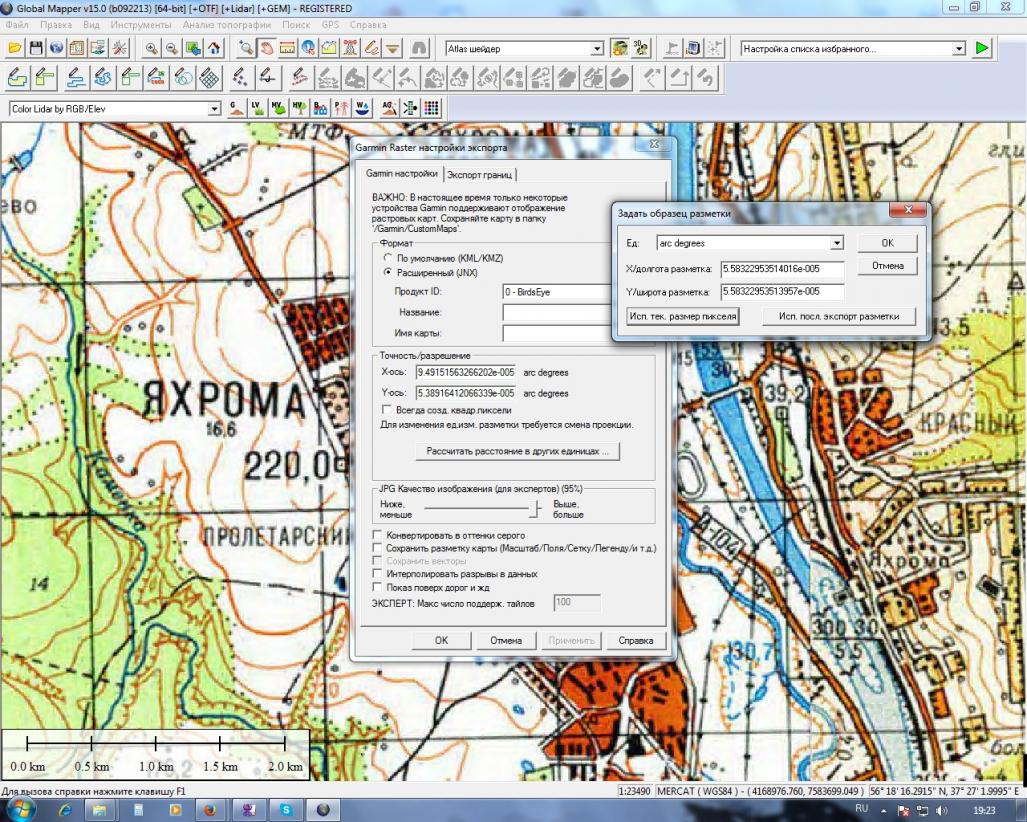Toggle Интерполировать разрывы в данных checkbox
The height and width of the screenshot is (822, 1027).
coord(377,574)
